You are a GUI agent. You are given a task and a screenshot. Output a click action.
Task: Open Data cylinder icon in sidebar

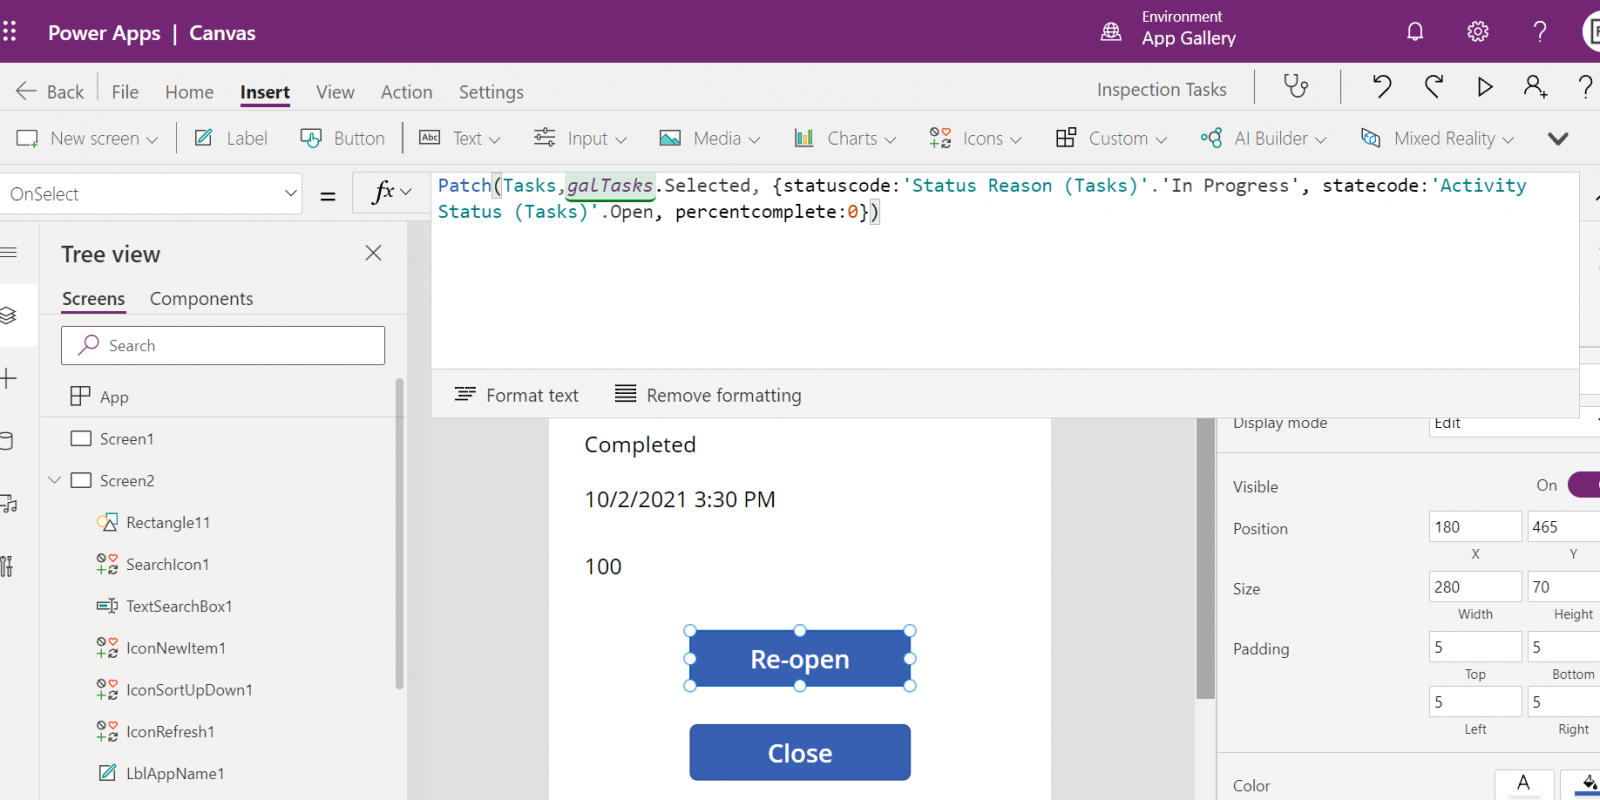click(7, 441)
